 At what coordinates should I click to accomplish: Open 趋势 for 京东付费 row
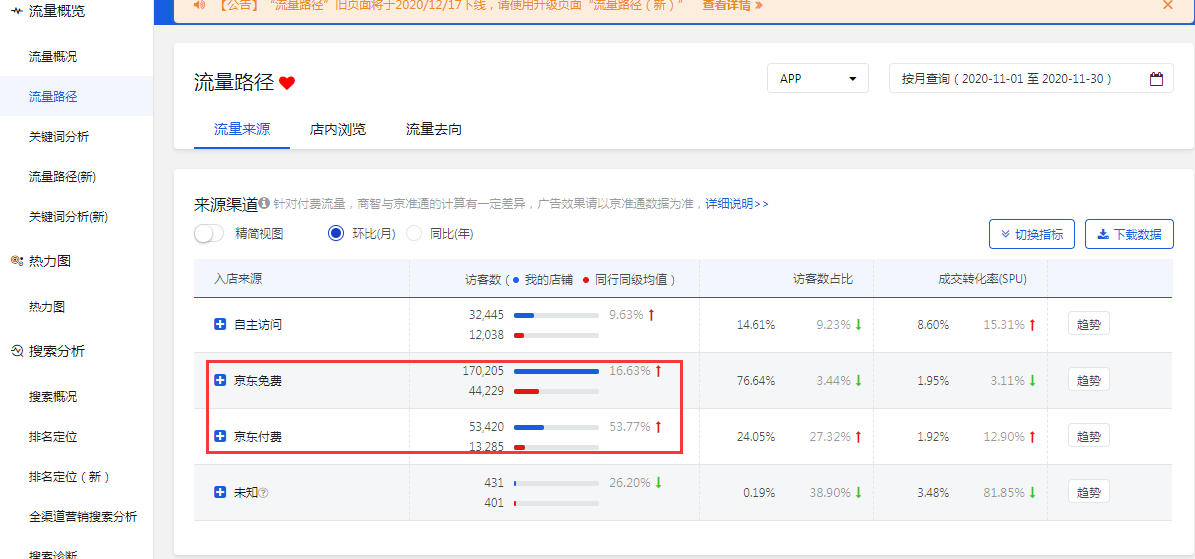(x=1088, y=435)
